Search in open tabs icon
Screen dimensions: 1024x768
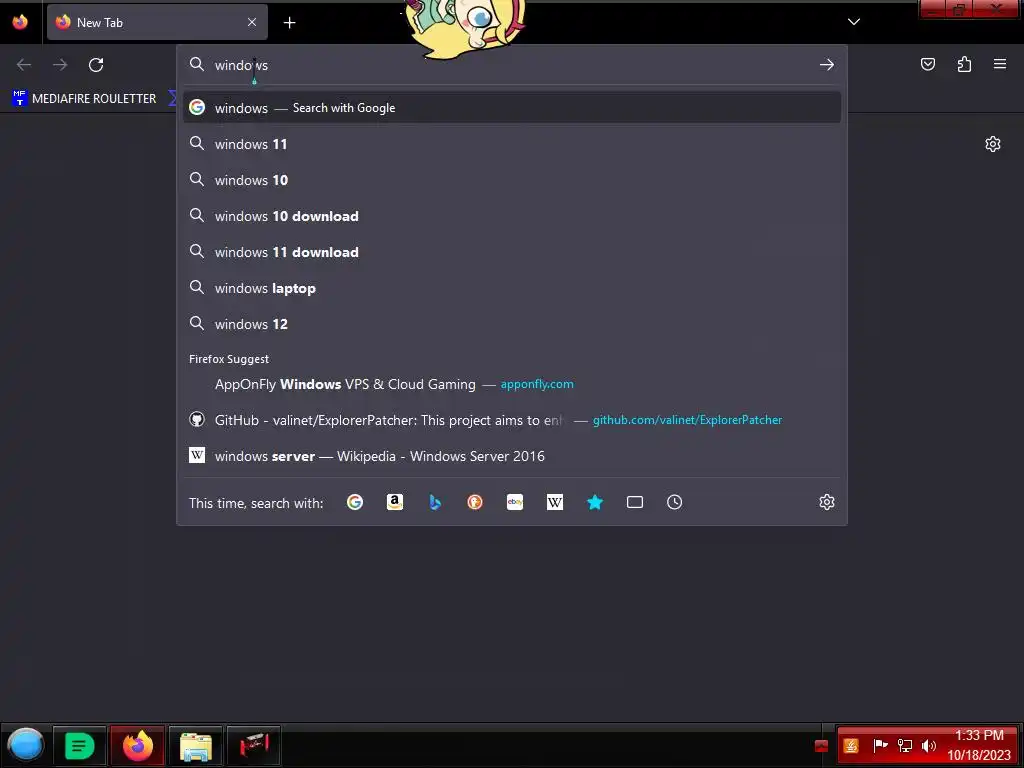click(x=635, y=502)
